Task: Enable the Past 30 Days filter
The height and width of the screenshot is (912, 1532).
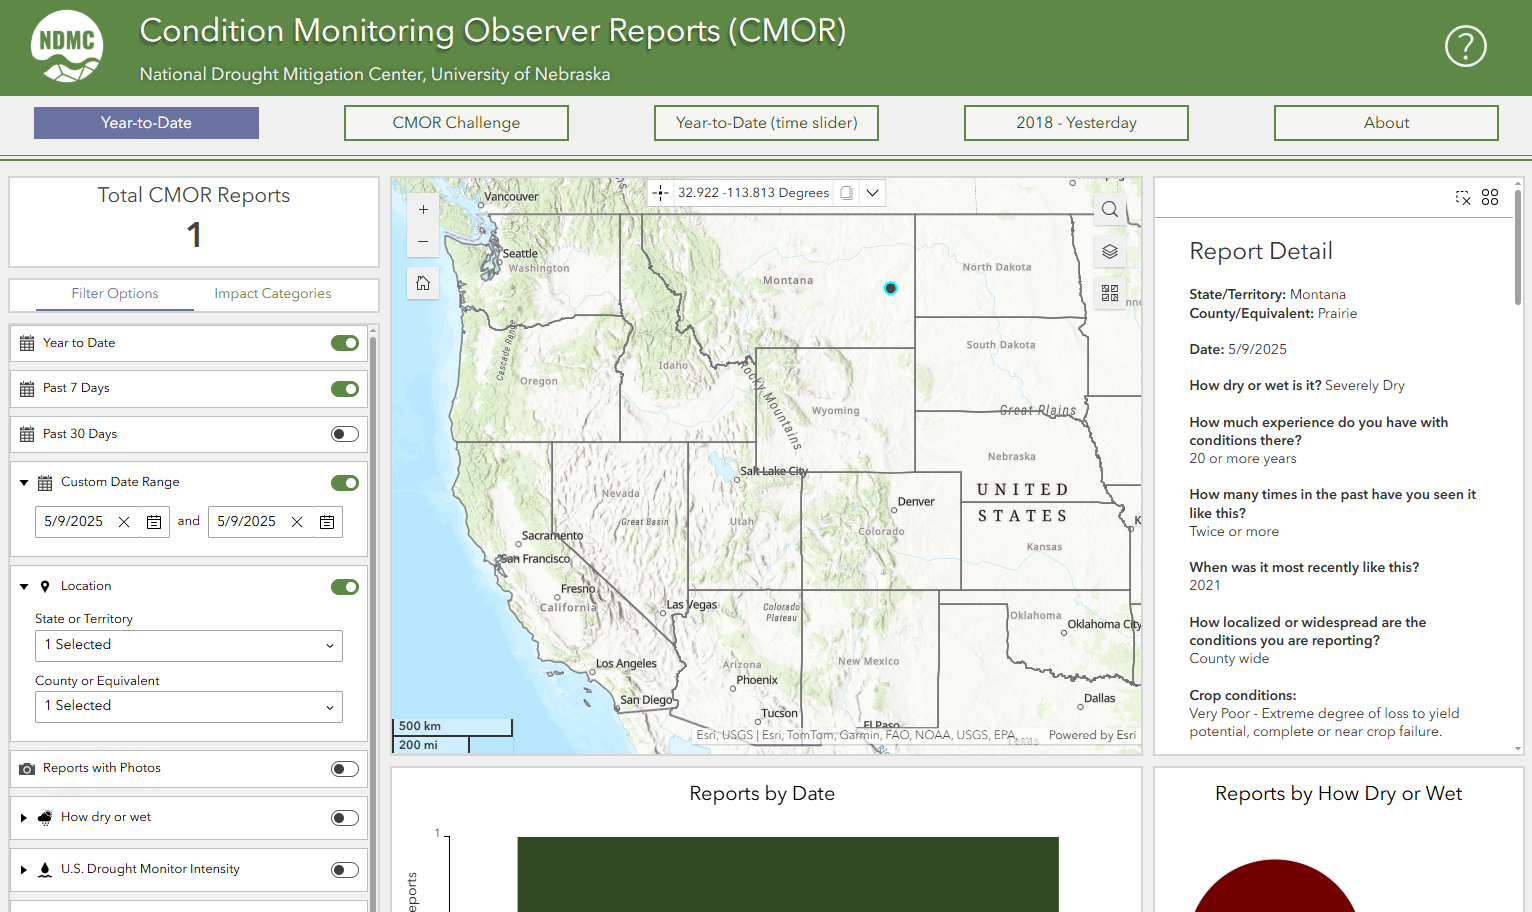Action: (345, 434)
